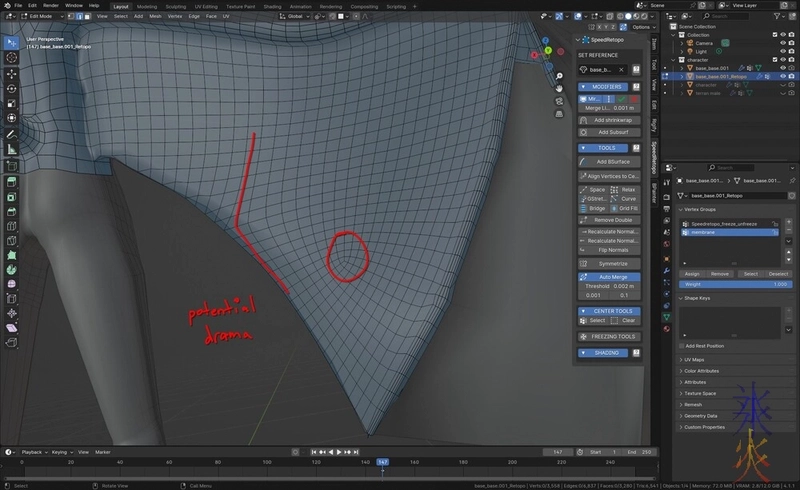The height and width of the screenshot is (490, 800).
Task: Switch to the Sculpting workspace tab
Action: [174, 5]
